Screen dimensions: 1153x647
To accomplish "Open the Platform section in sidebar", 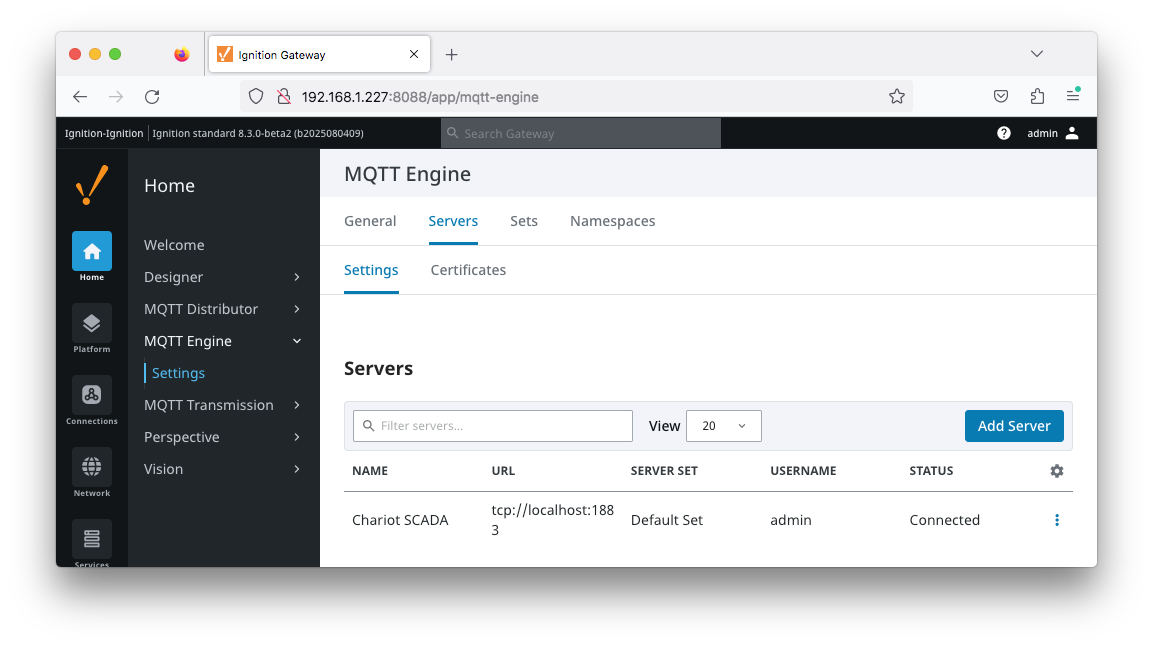I will [91, 324].
